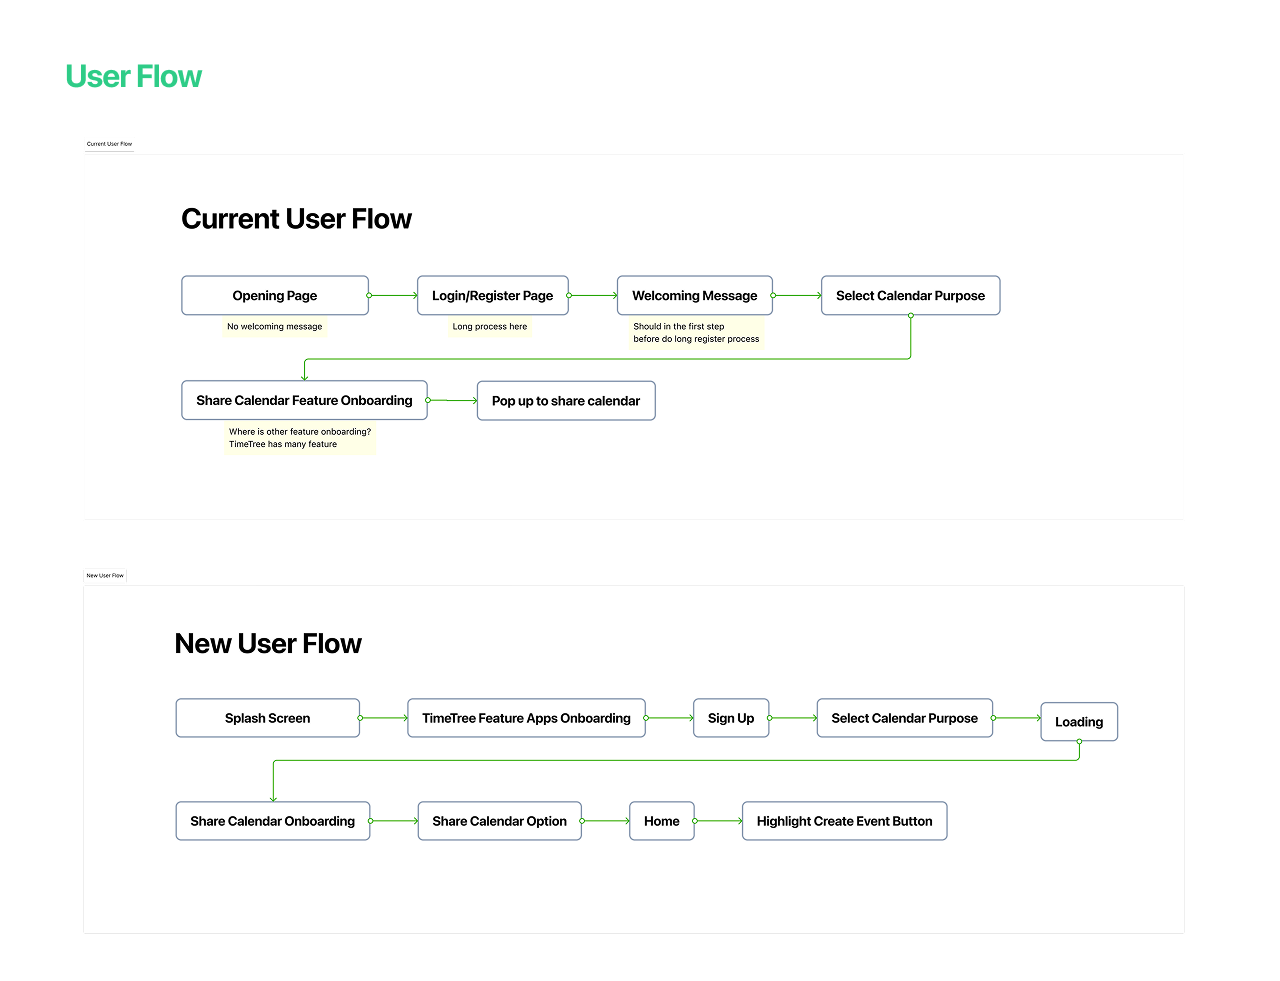Click the Sign Up box
The width and height of the screenshot is (1280, 981).
(x=731, y=718)
